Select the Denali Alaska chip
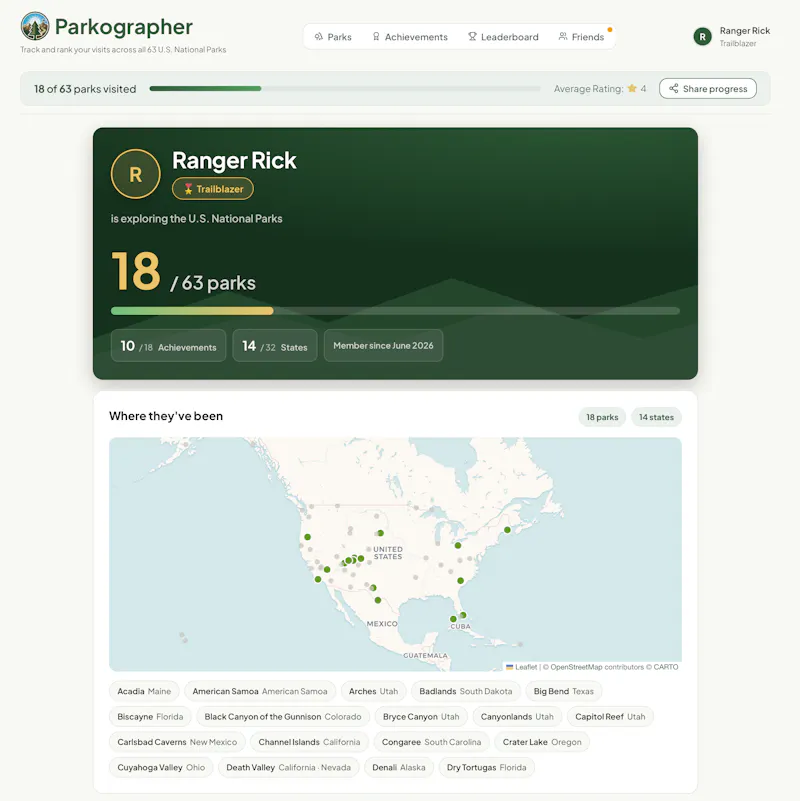This screenshot has width=800, height=801. (x=399, y=768)
